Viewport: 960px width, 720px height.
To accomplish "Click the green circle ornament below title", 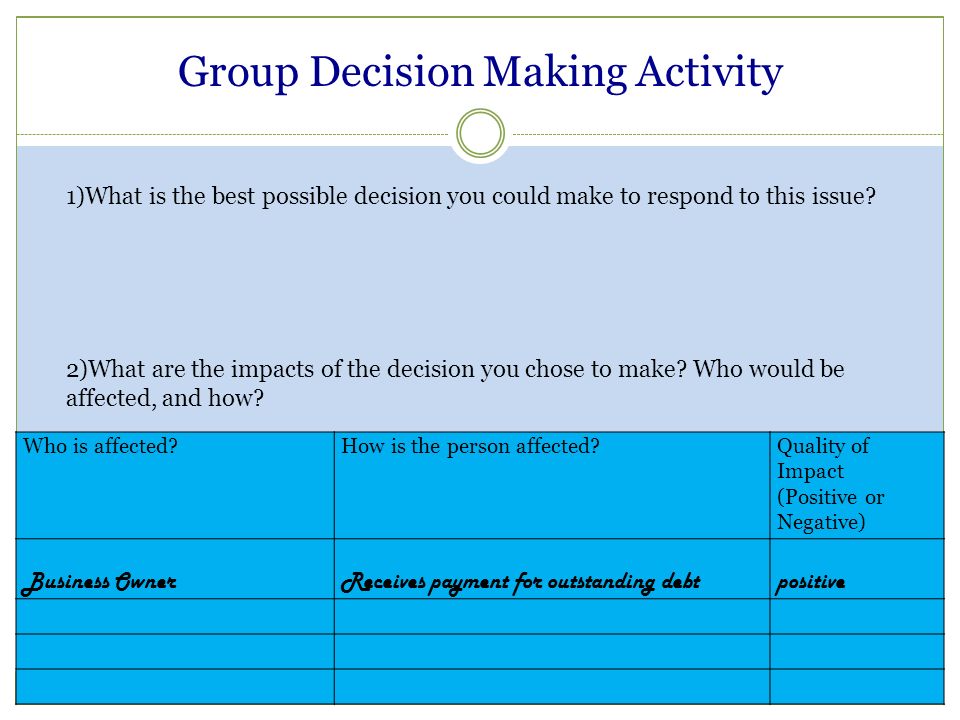I will point(481,133).
